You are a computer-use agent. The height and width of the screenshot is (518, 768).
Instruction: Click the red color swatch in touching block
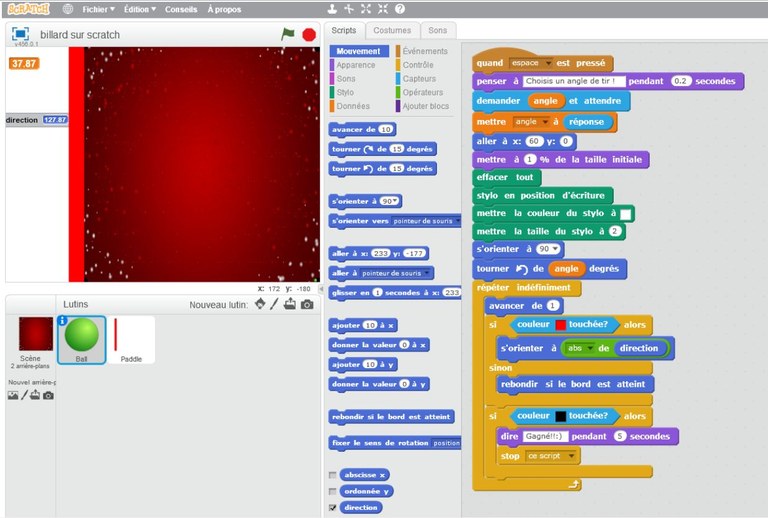point(560,325)
